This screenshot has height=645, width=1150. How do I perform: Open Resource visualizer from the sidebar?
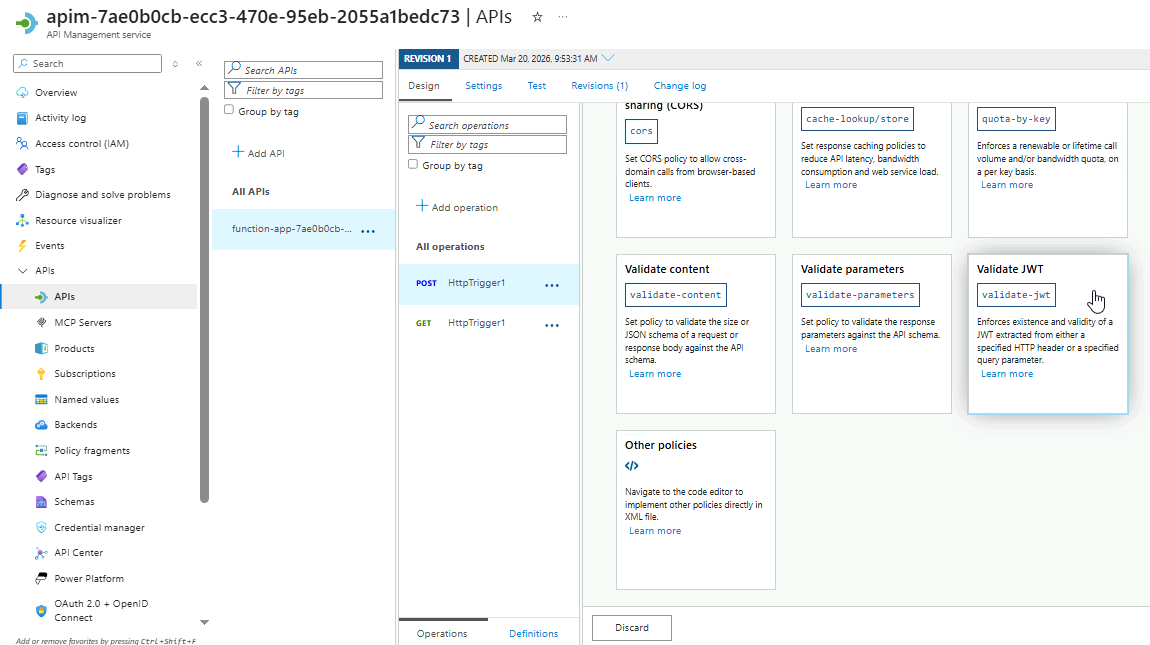point(78,220)
